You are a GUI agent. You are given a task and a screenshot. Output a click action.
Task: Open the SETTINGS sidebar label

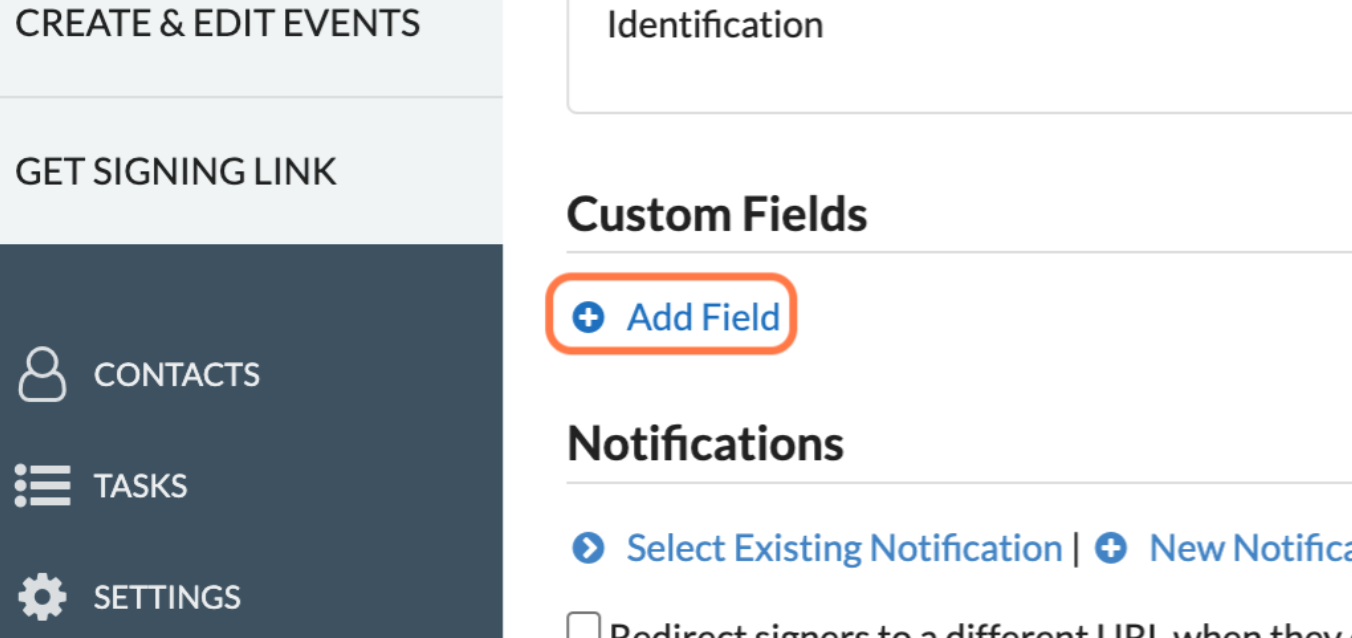pyautogui.click(x=167, y=597)
